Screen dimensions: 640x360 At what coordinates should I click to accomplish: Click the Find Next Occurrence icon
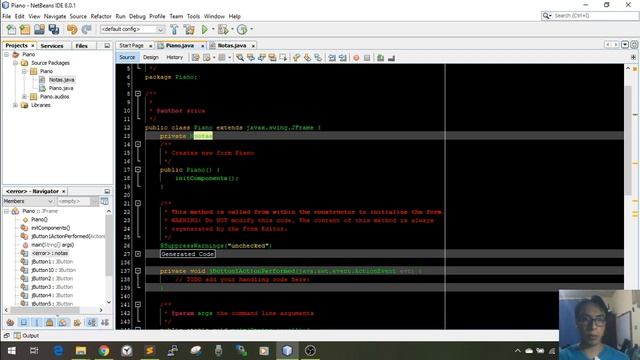click(x=262, y=58)
